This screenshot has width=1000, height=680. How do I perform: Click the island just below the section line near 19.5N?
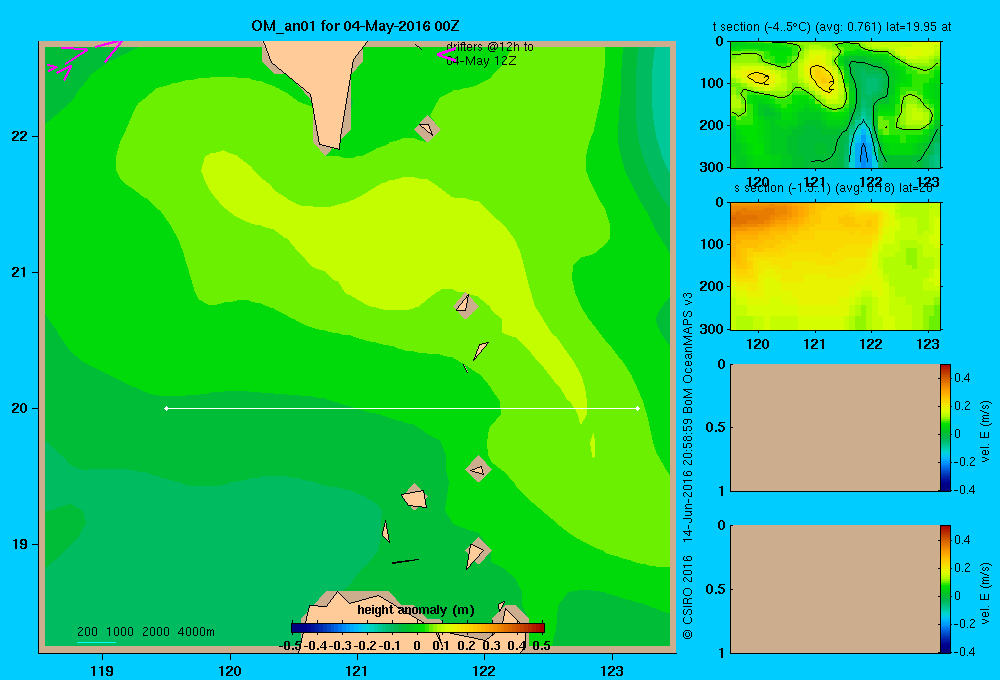tap(478, 469)
